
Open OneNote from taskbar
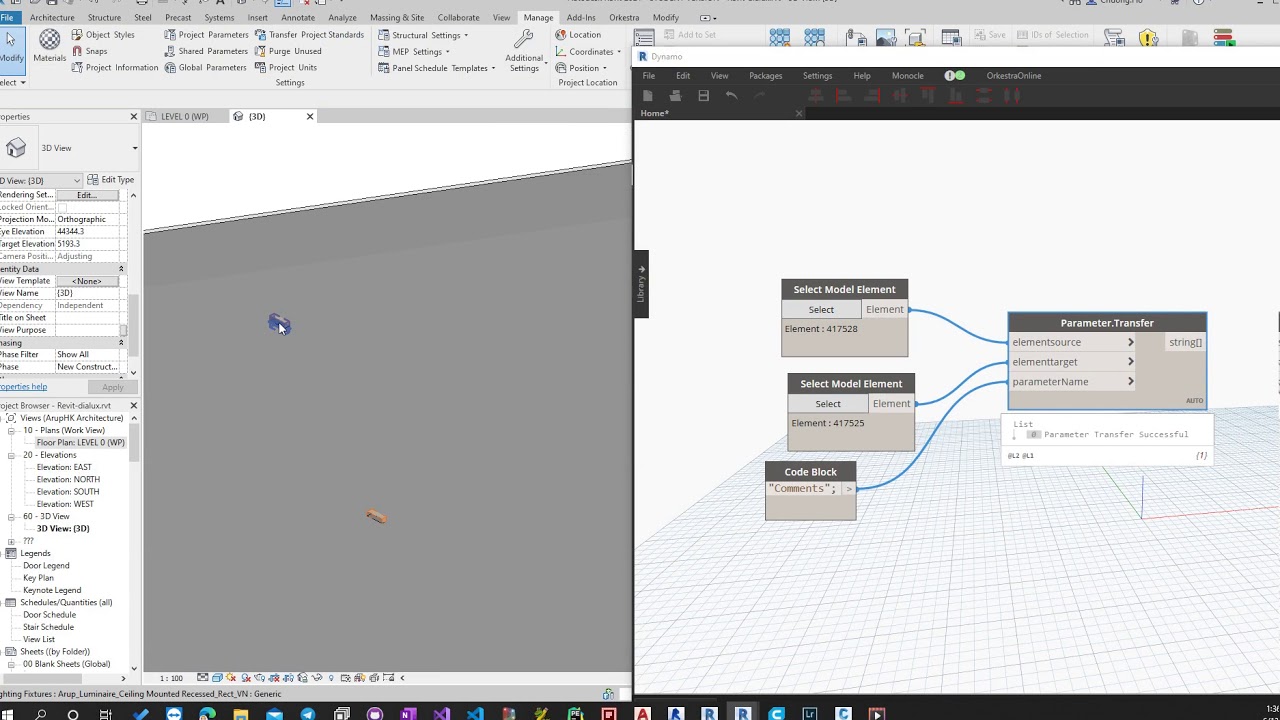408,714
